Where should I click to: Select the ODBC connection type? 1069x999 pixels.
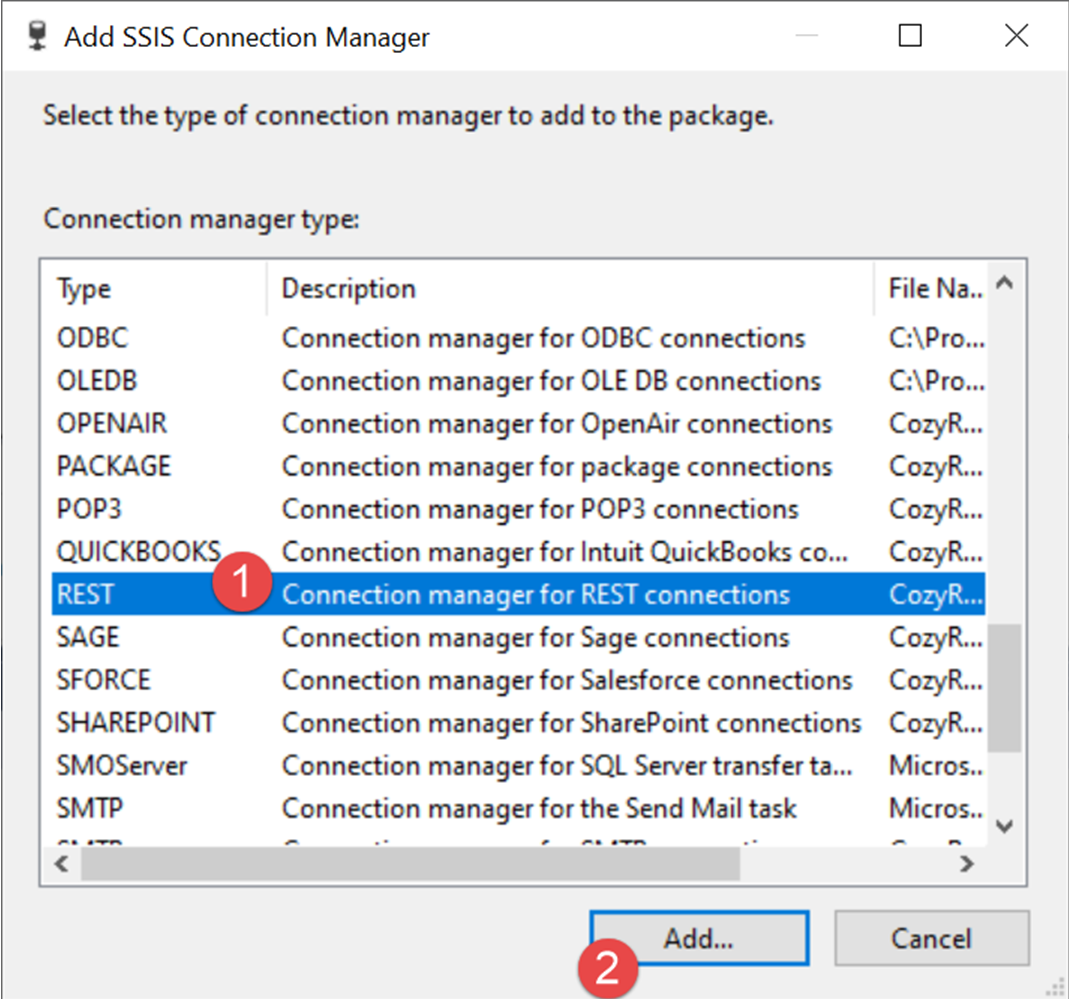pos(93,338)
